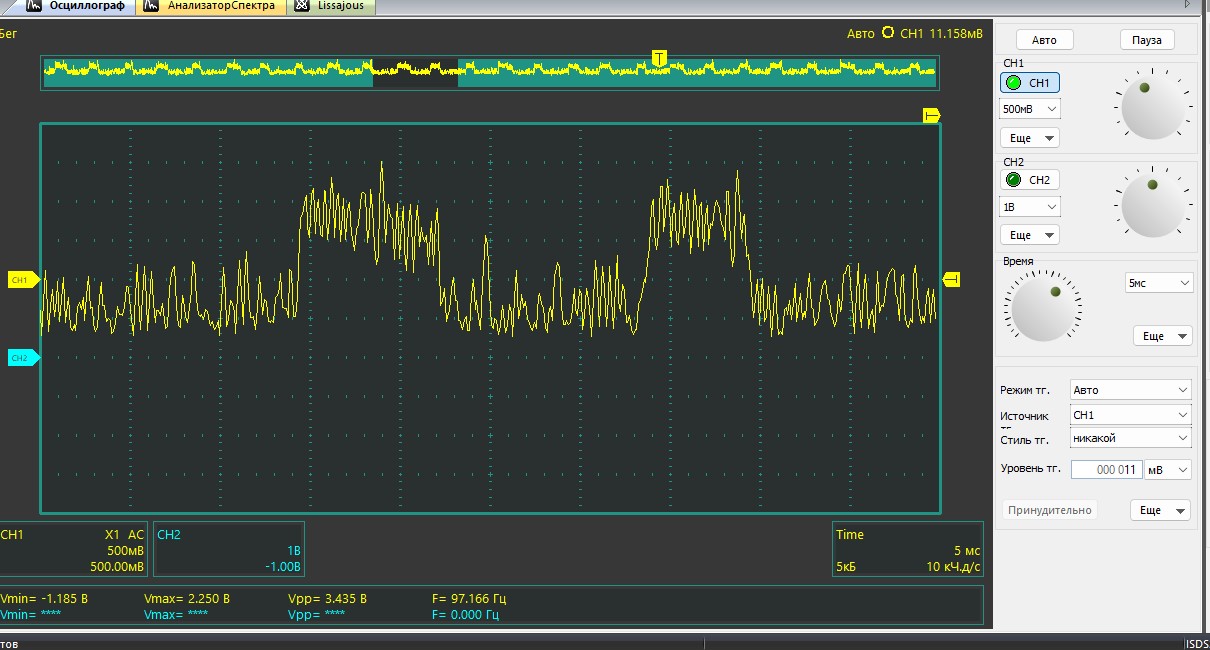Open the Lissajous tab
The width and height of the screenshot is (1210, 650).
(332, 6)
